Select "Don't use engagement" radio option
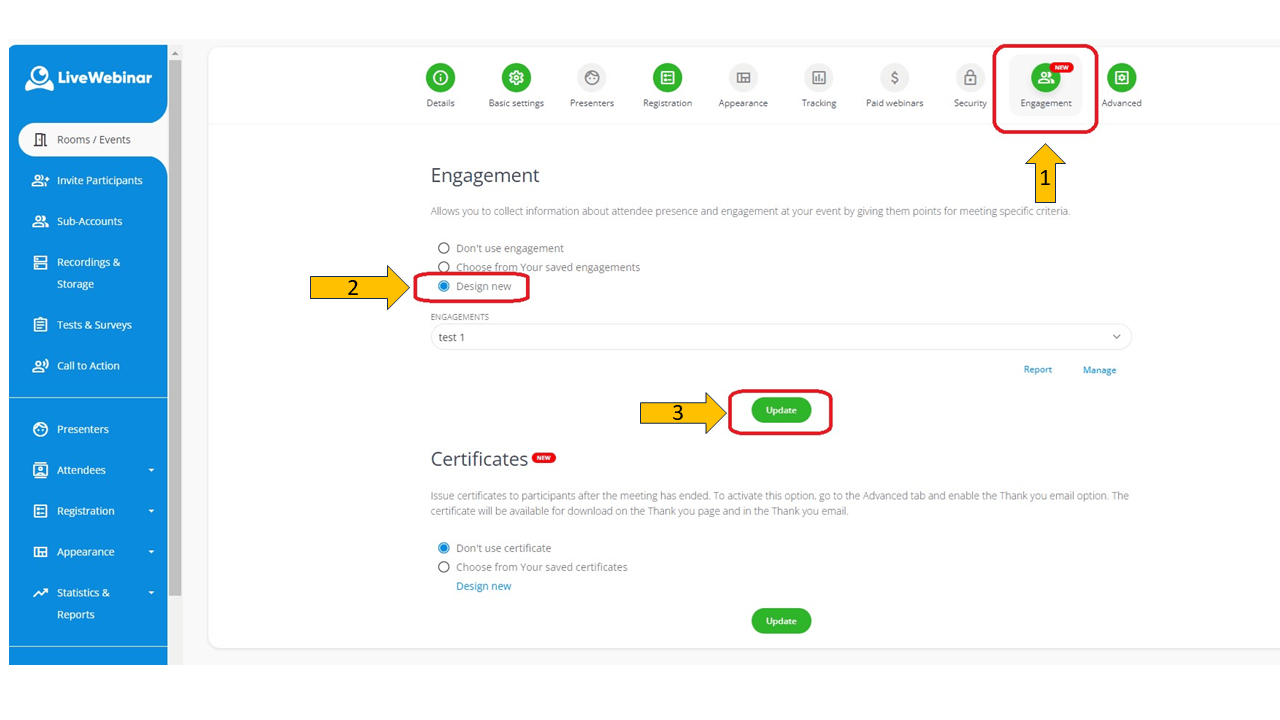1280x720 pixels. pyautogui.click(x=444, y=248)
